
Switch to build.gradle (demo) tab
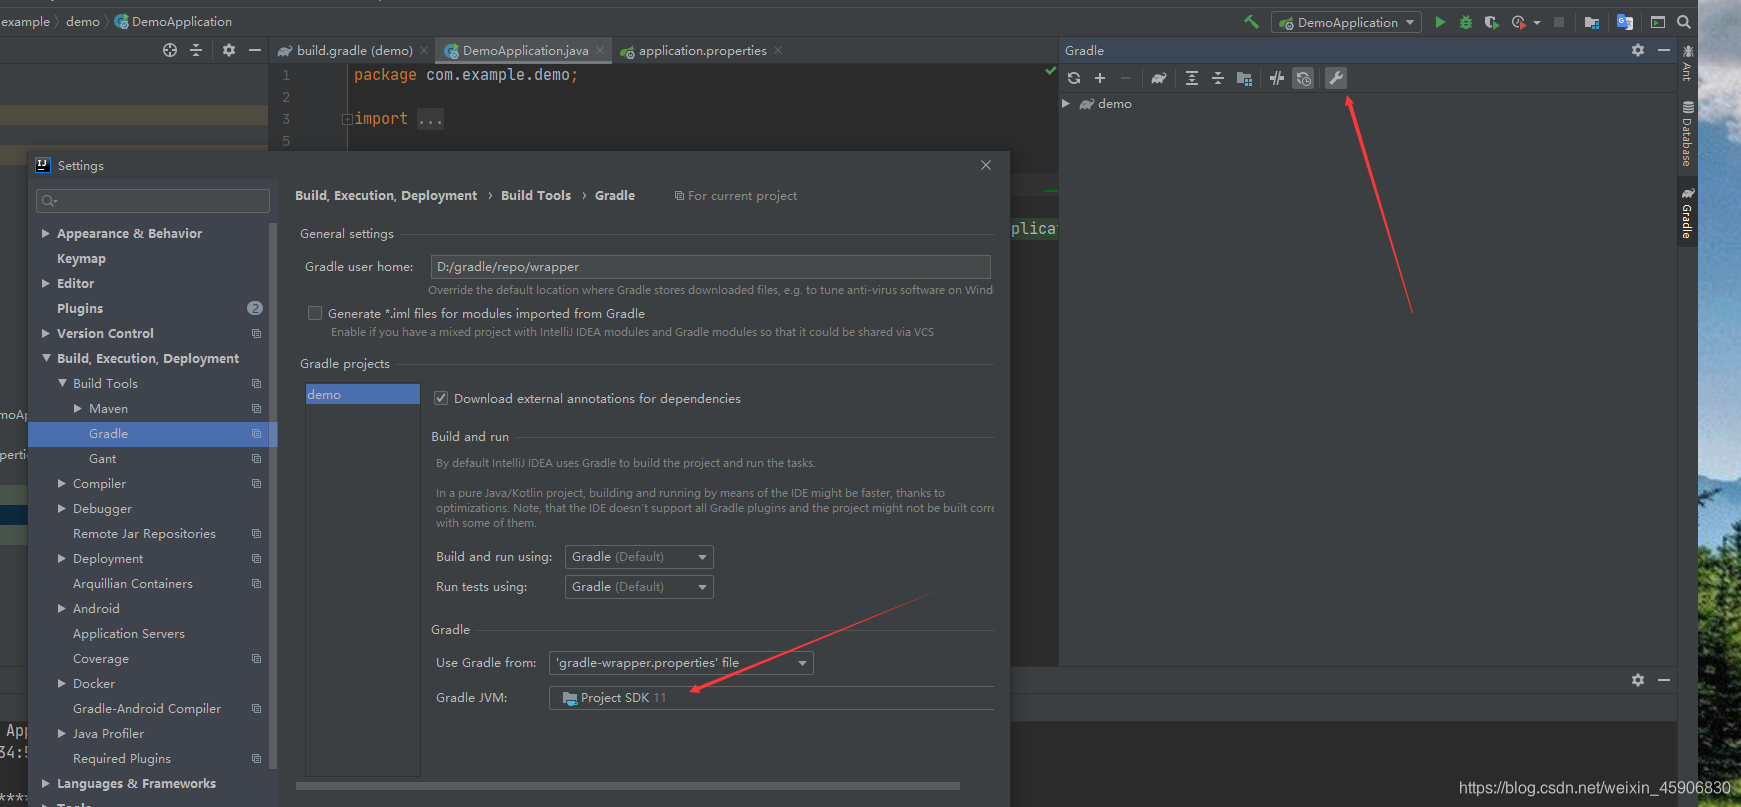353,50
